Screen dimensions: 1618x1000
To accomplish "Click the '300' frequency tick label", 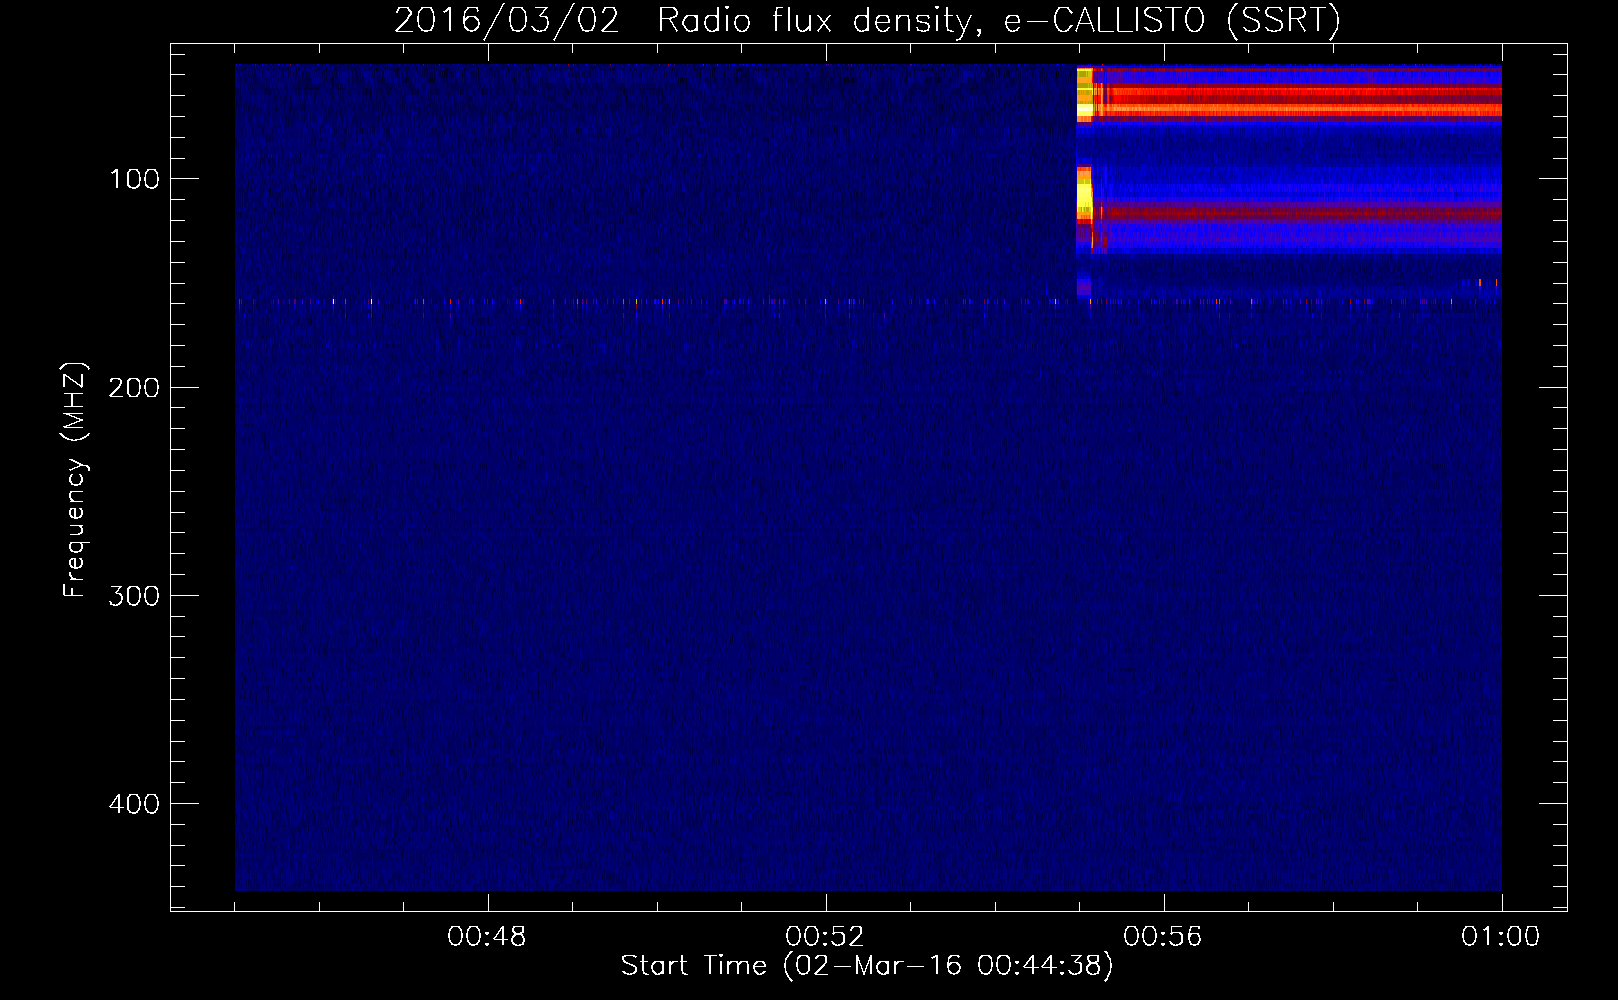I will pyautogui.click(x=134, y=595).
